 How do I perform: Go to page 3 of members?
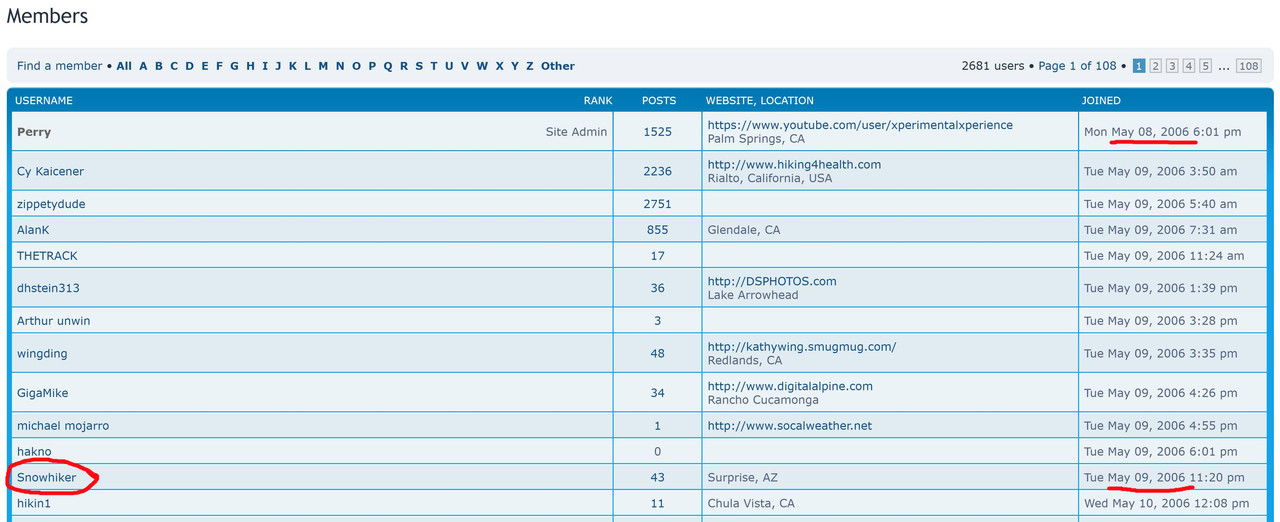click(1172, 66)
